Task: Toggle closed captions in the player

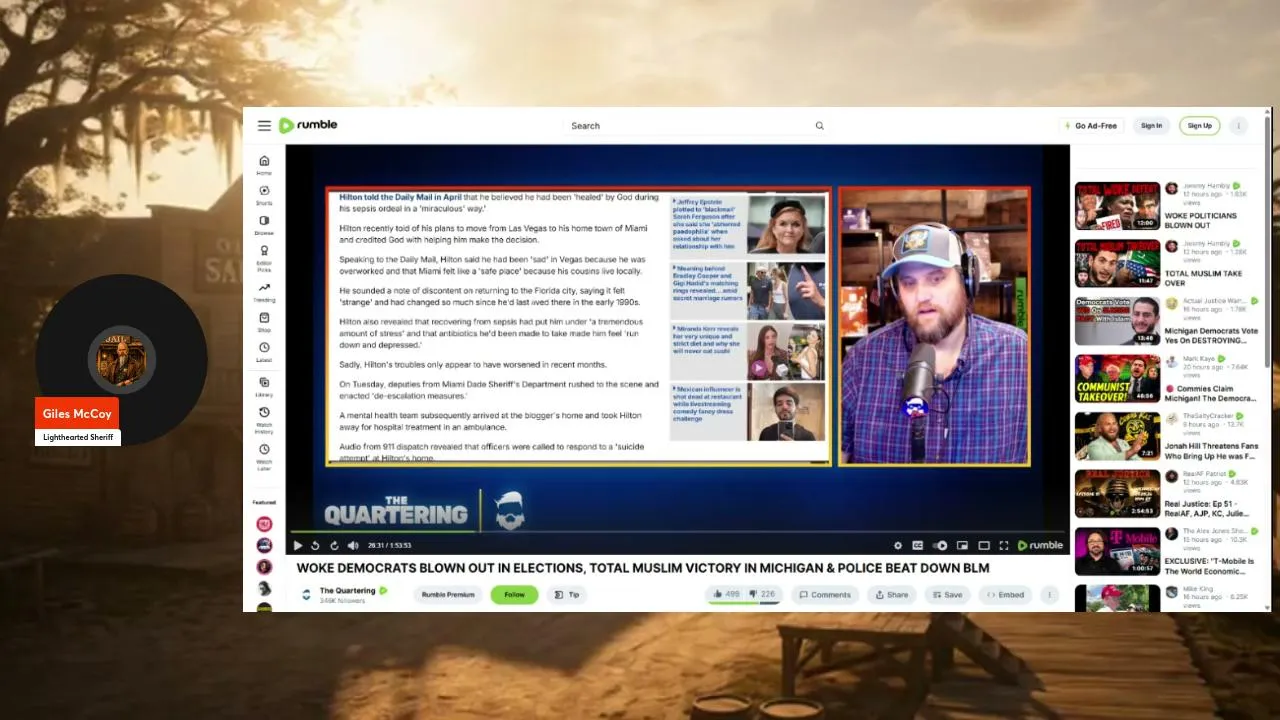Action: (x=918, y=545)
